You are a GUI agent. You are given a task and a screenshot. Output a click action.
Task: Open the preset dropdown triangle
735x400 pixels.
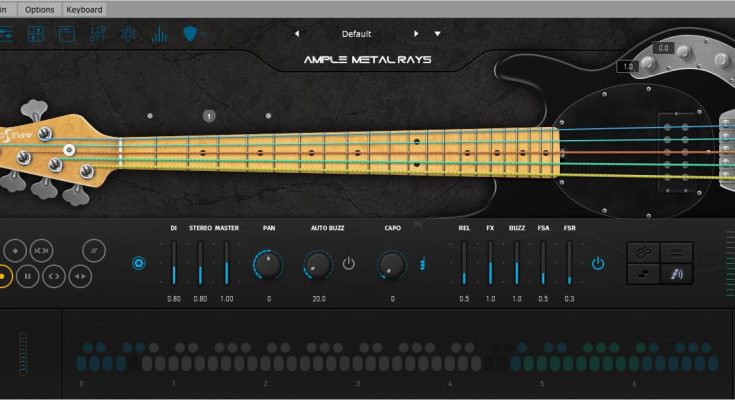coord(437,34)
